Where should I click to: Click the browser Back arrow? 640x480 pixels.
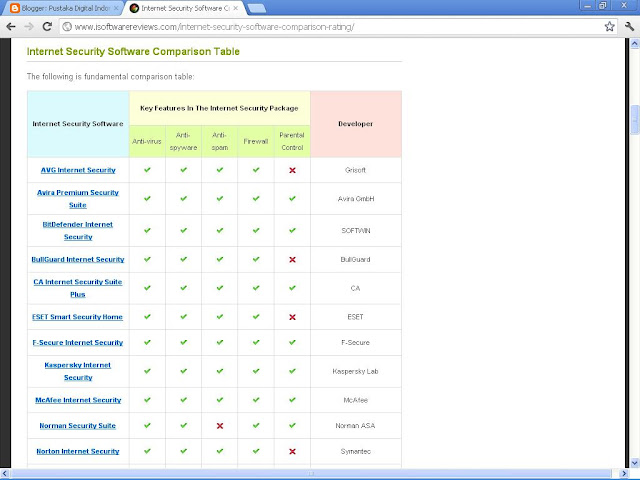point(11,27)
